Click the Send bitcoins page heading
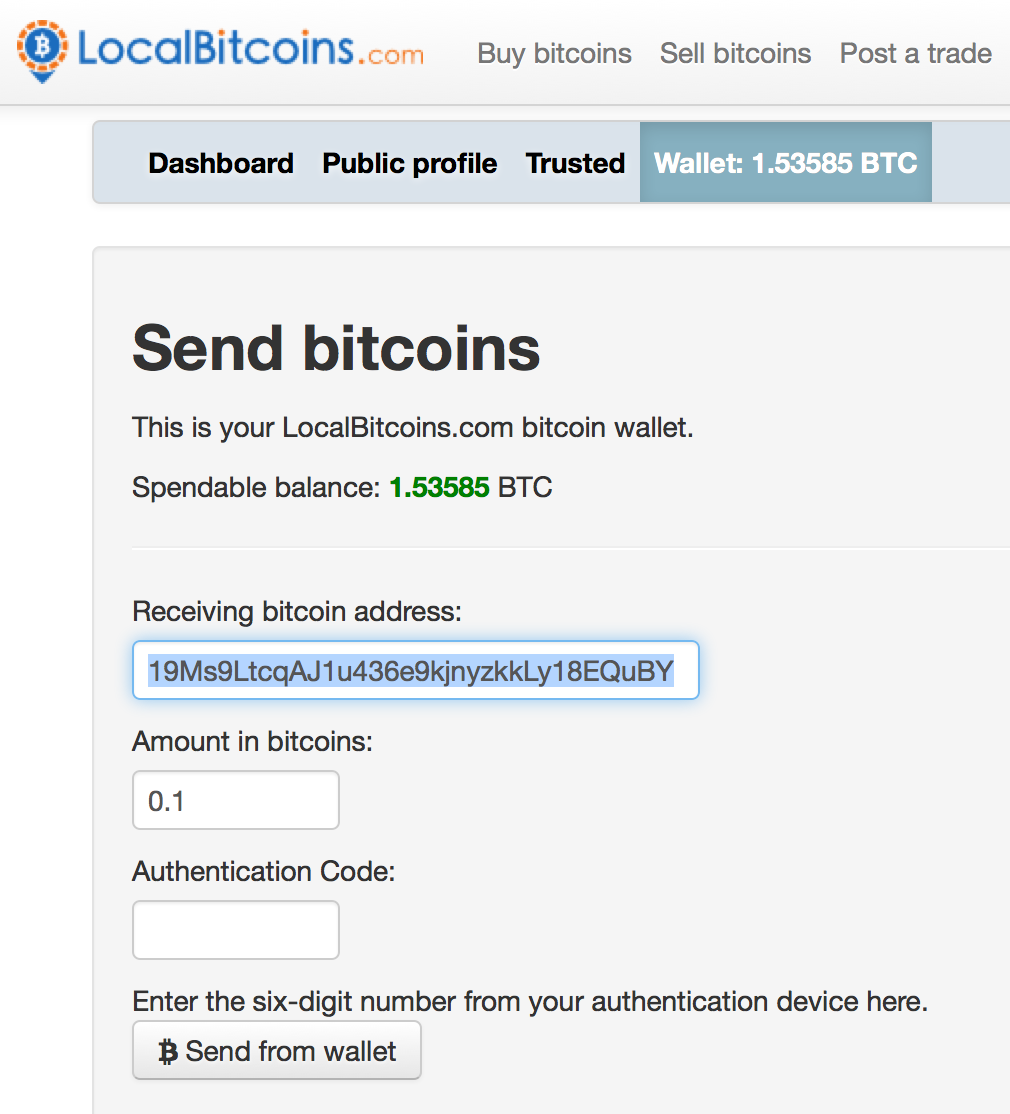This screenshot has height=1114, width=1010. (335, 349)
